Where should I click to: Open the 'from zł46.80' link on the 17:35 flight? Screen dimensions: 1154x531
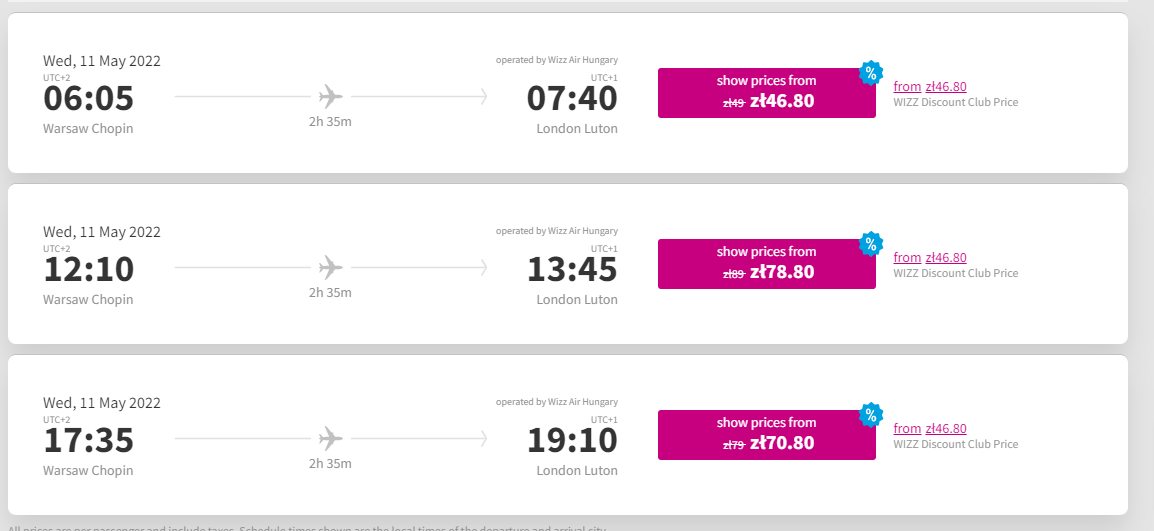pos(930,429)
